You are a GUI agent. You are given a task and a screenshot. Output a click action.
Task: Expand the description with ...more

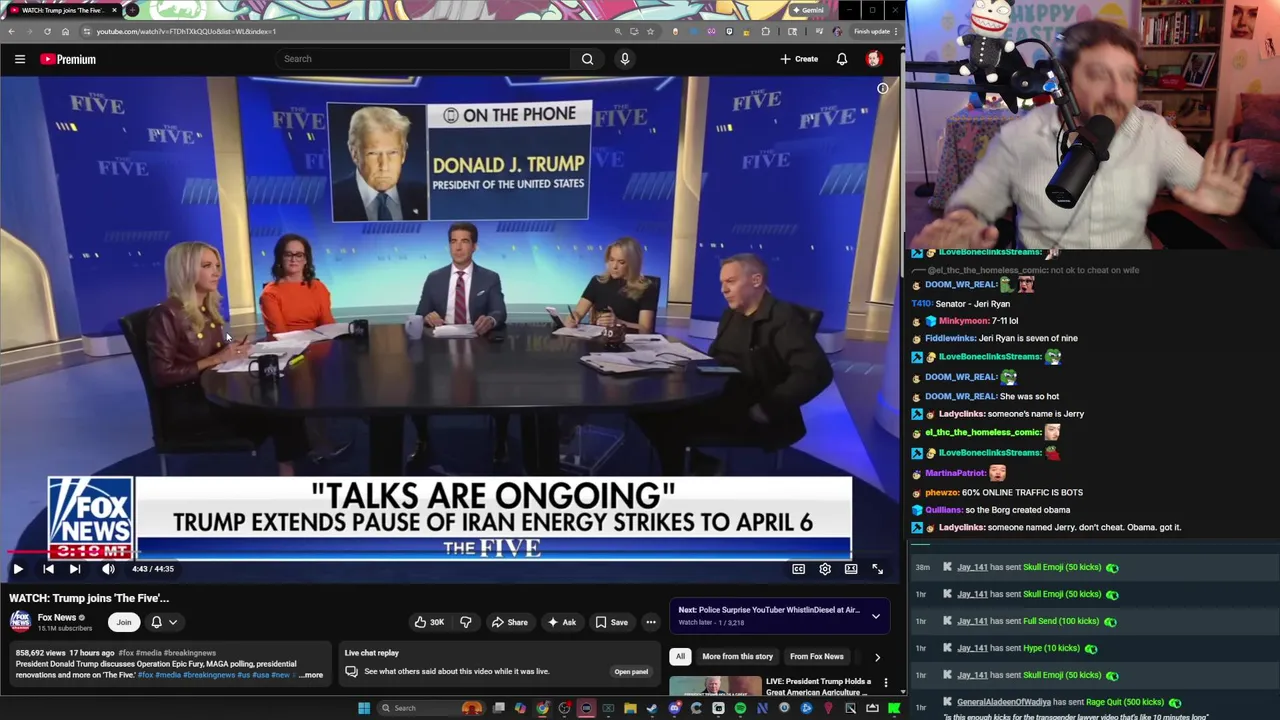click(310, 675)
